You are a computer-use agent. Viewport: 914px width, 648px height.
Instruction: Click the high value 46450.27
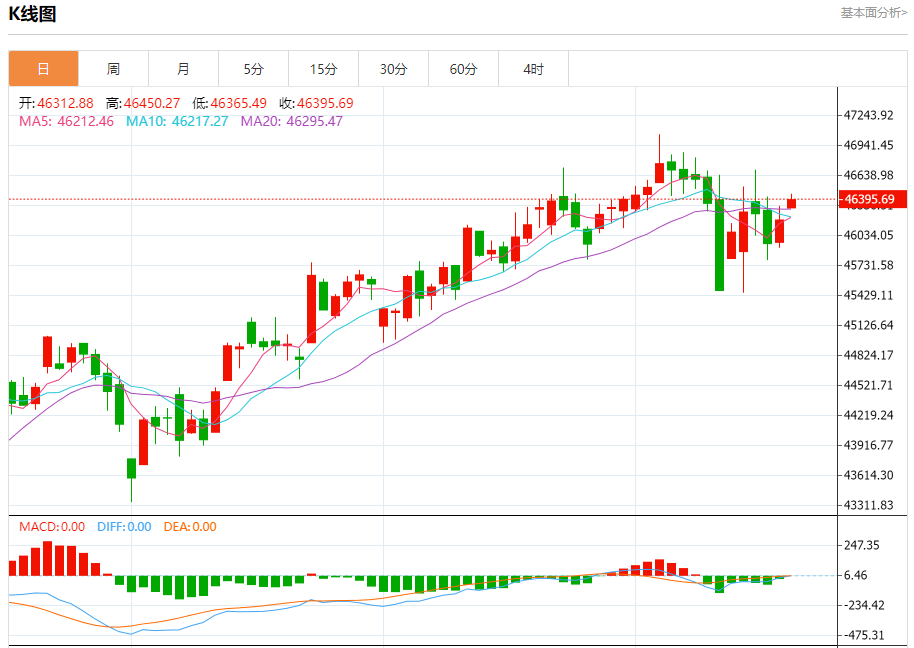[x=152, y=103]
